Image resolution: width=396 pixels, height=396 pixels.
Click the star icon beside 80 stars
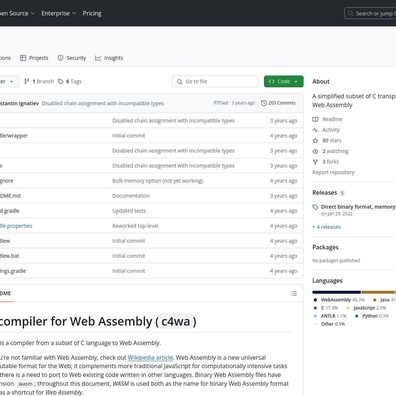point(315,140)
